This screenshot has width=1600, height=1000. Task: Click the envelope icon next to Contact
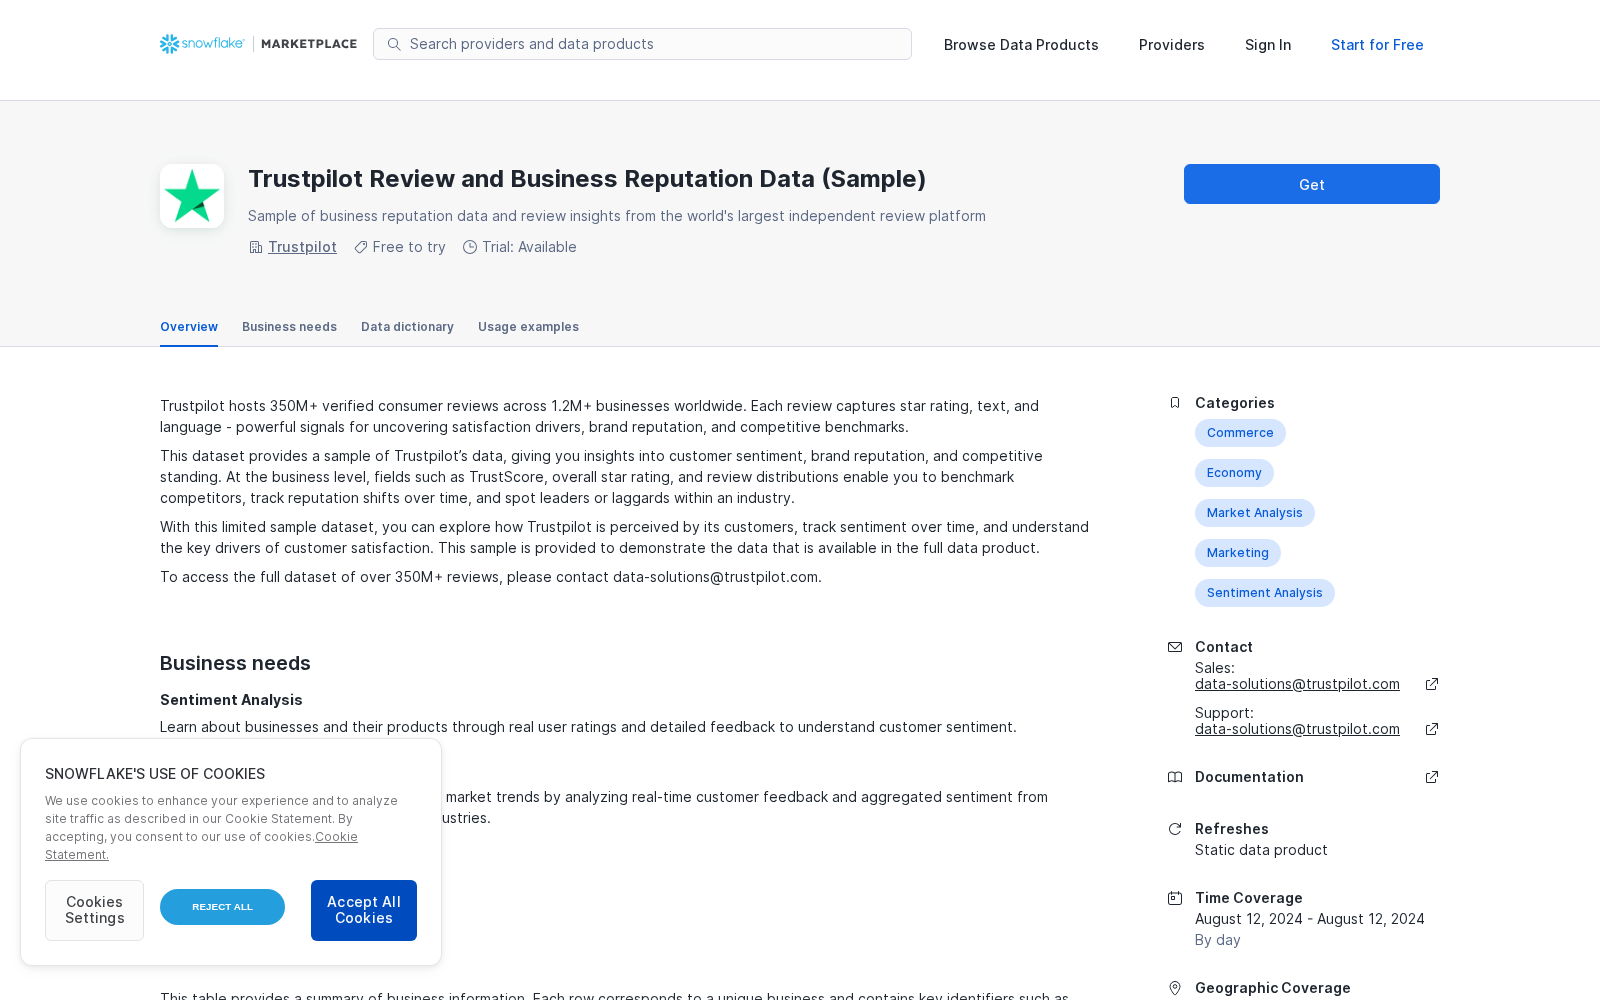[1175, 647]
